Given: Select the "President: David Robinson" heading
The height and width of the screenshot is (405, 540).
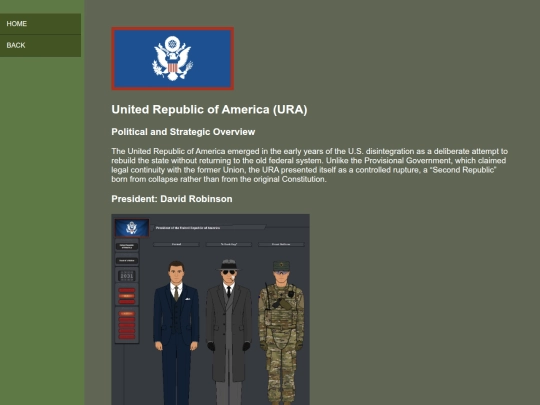Looking at the screenshot, I should pos(172,199).
